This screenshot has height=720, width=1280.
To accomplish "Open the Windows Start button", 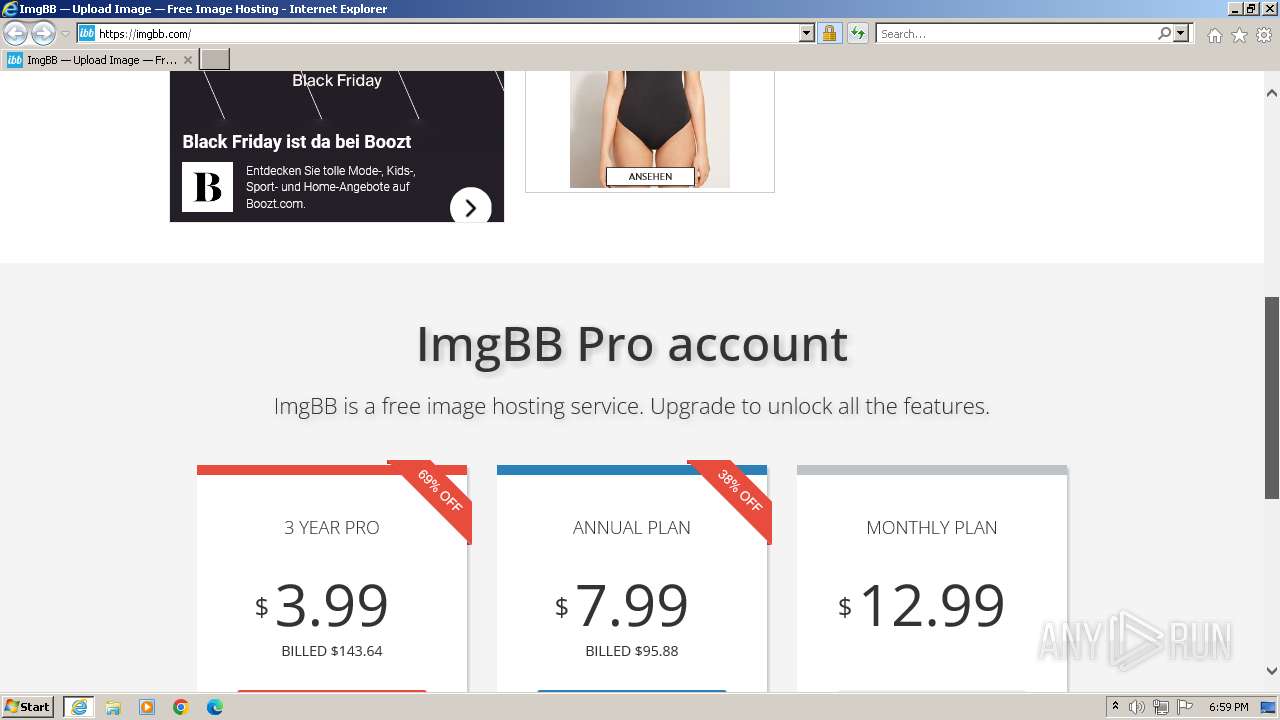I will pos(28,707).
